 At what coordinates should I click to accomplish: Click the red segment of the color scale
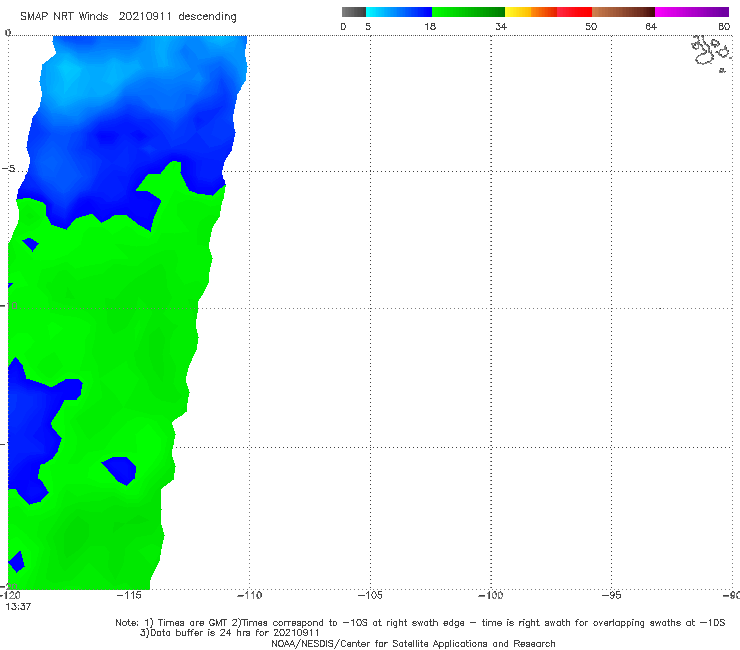[574, 12]
